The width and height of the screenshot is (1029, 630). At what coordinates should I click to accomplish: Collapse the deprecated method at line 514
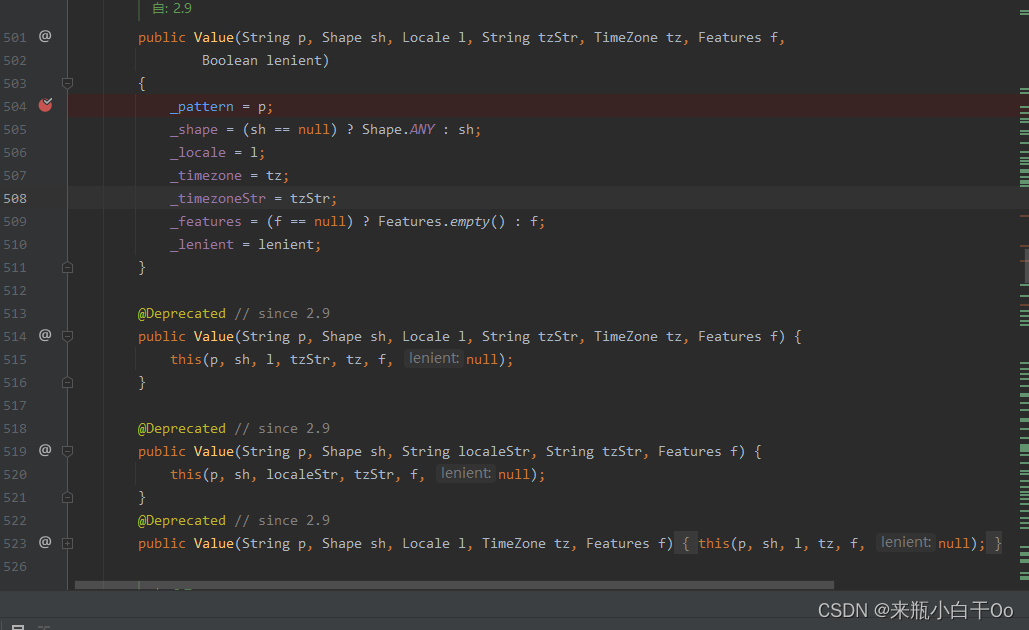coord(67,335)
